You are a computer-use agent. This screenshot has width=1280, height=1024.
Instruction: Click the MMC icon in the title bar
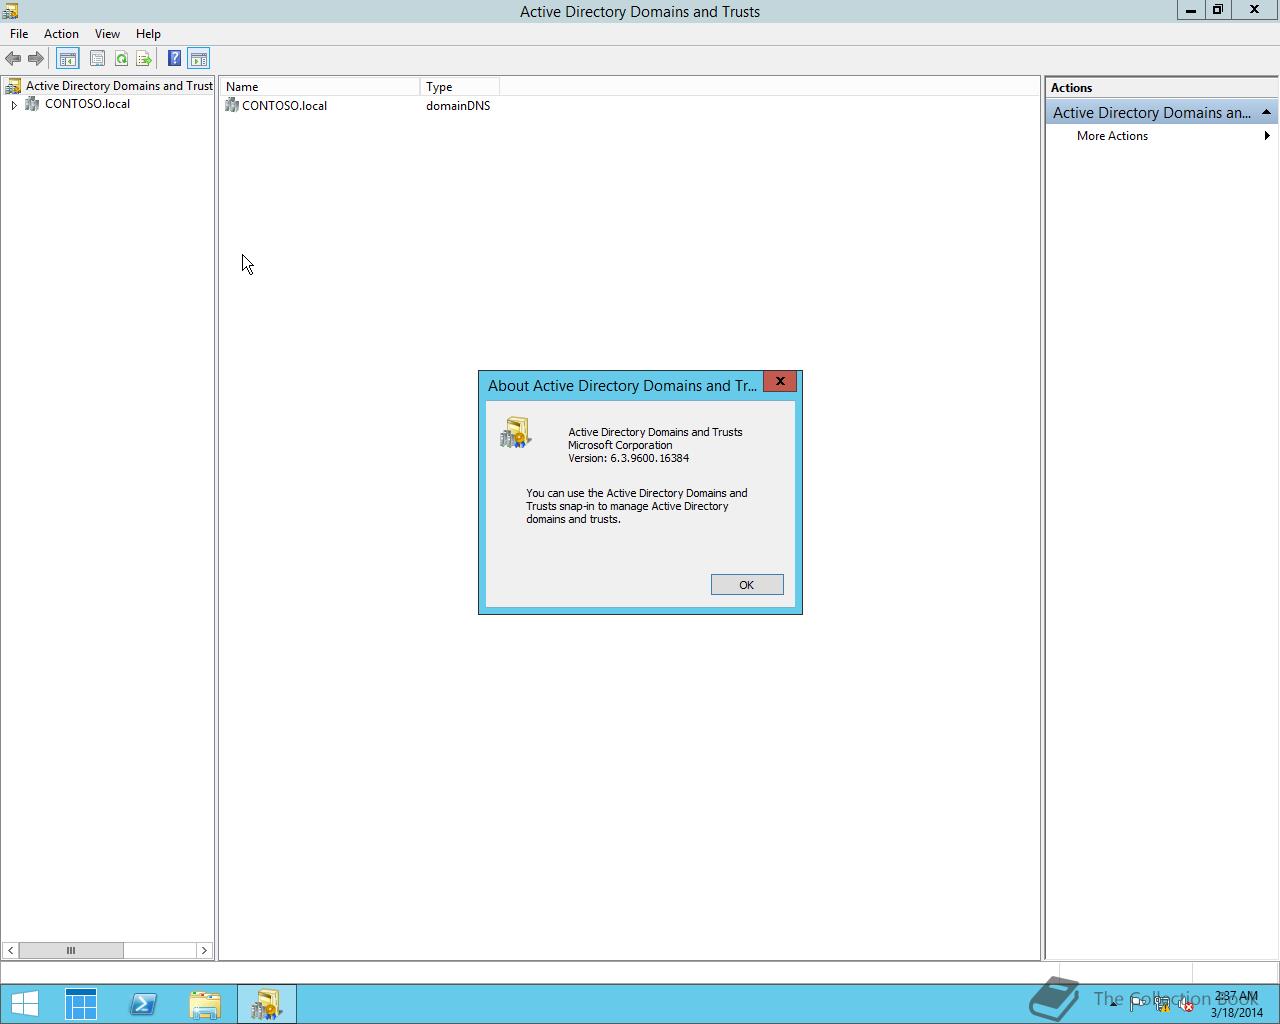[10, 11]
